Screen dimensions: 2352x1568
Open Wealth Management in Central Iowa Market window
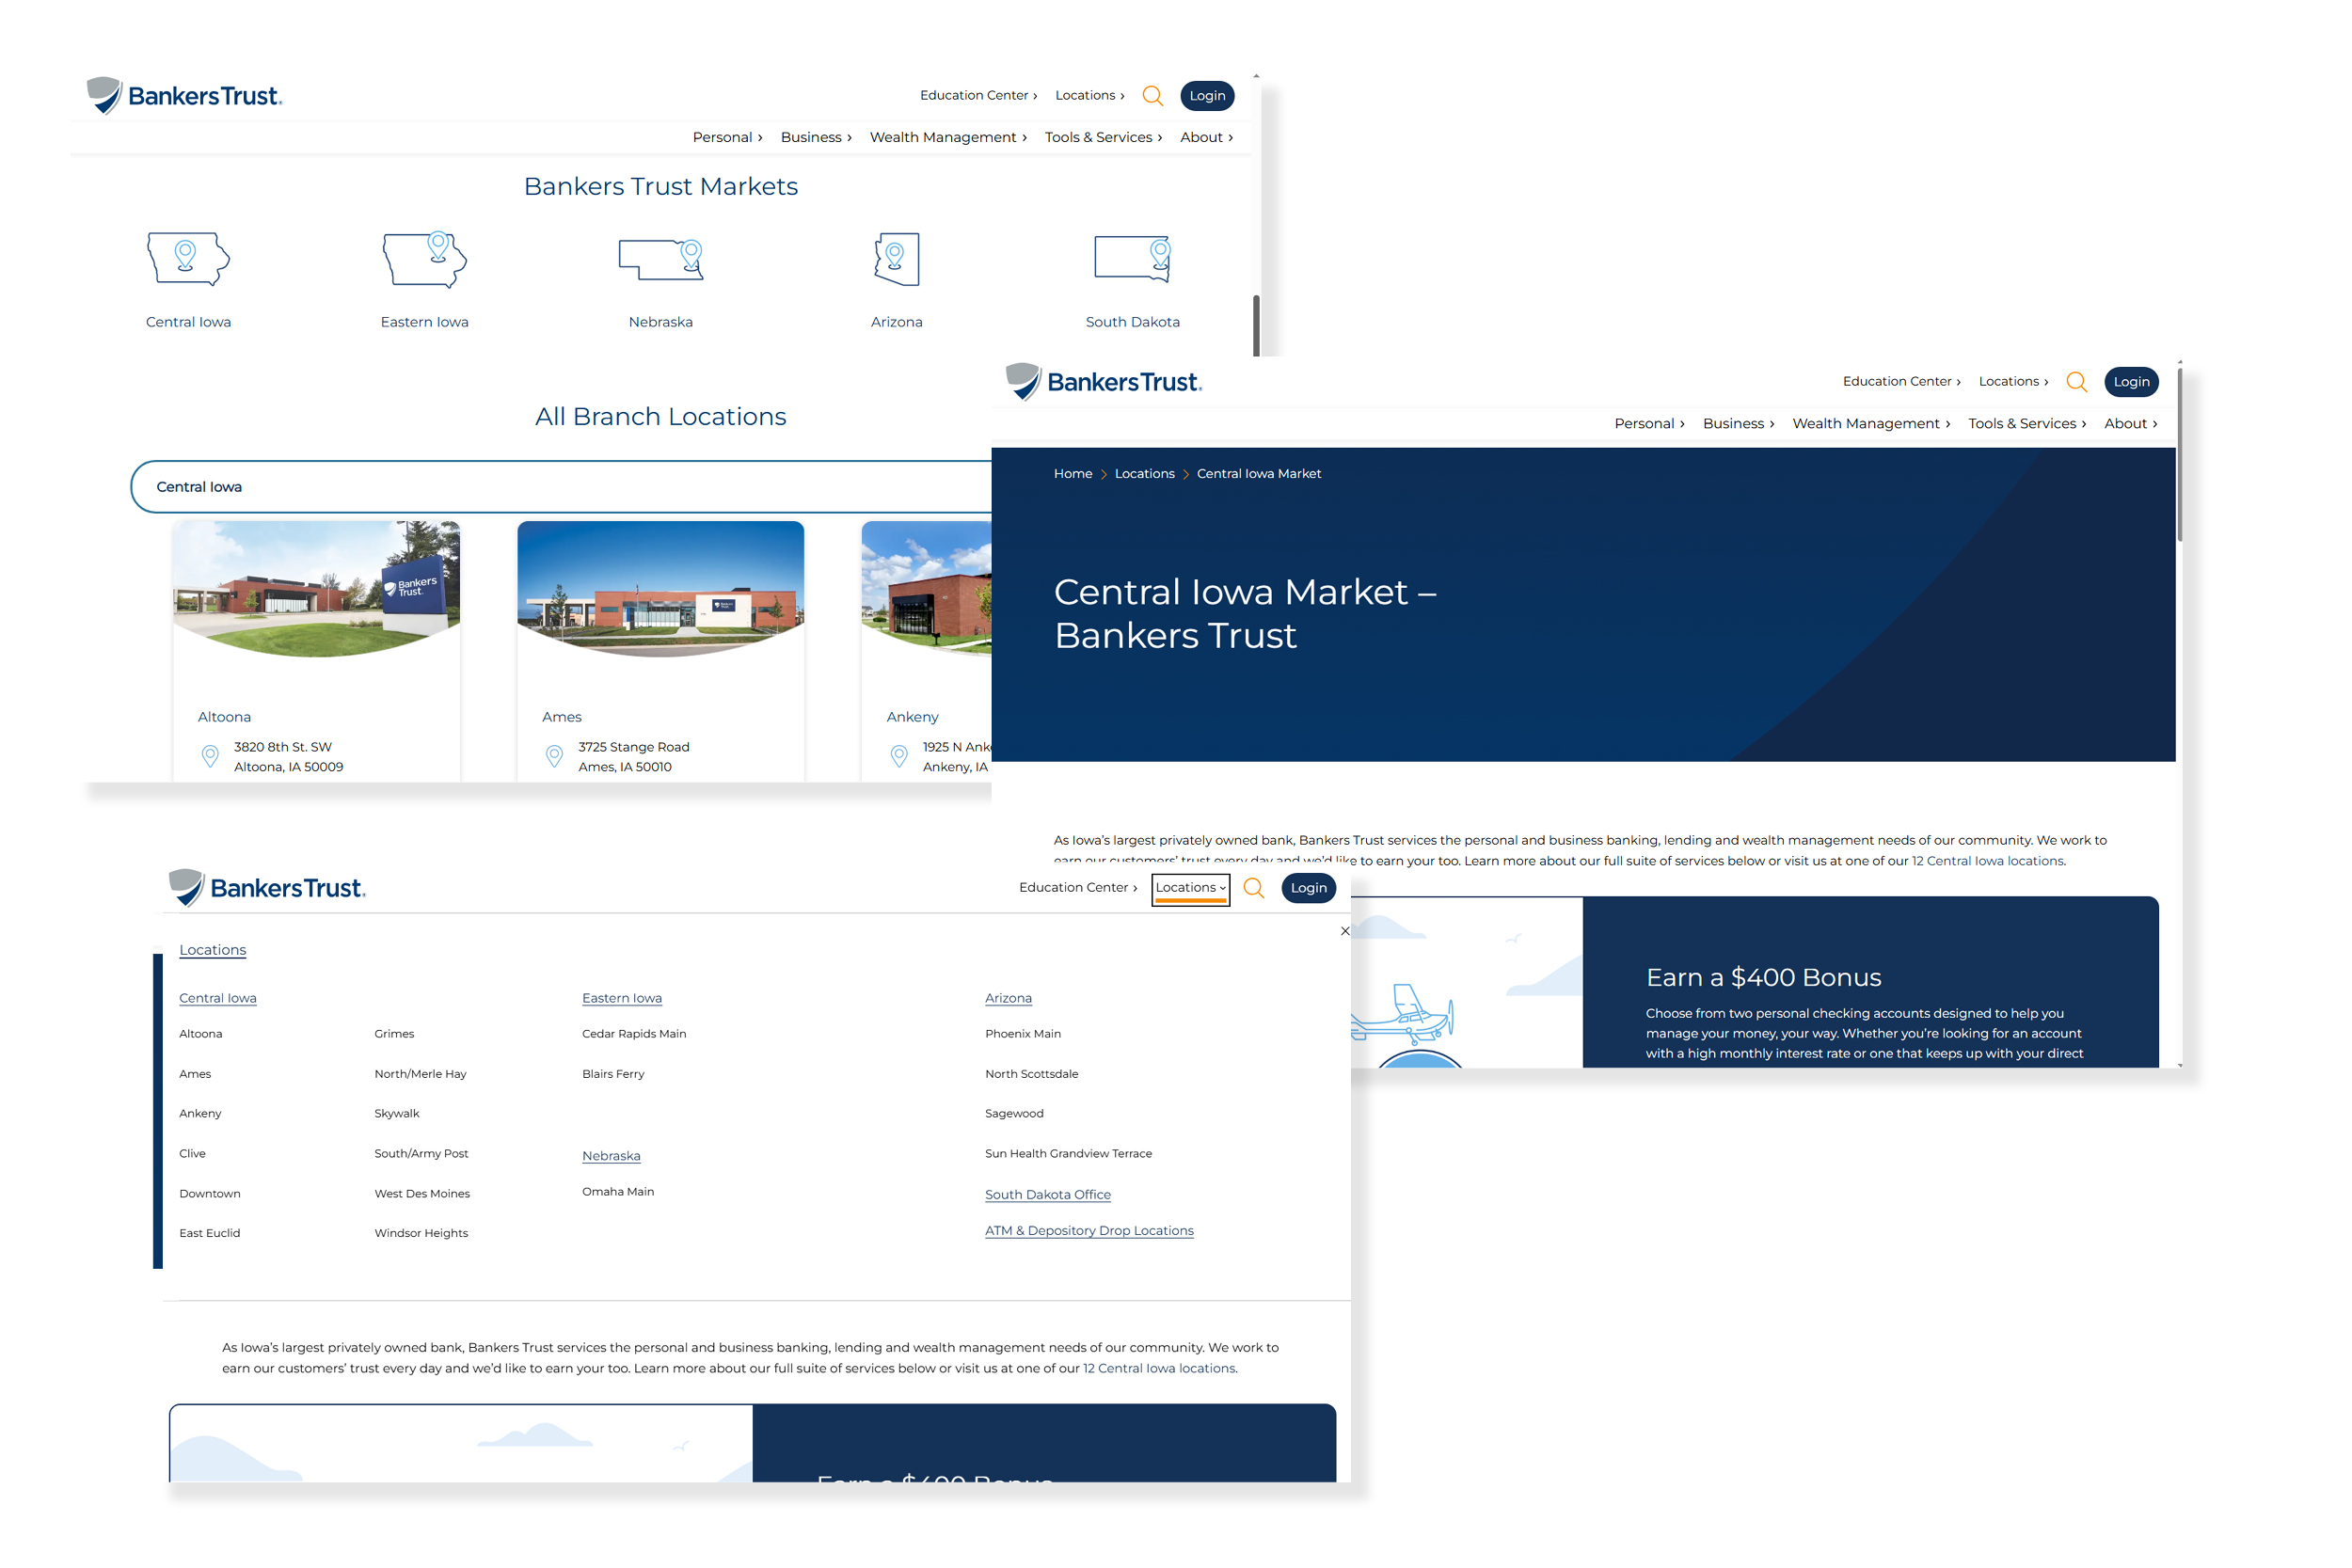click(x=1871, y=424)
